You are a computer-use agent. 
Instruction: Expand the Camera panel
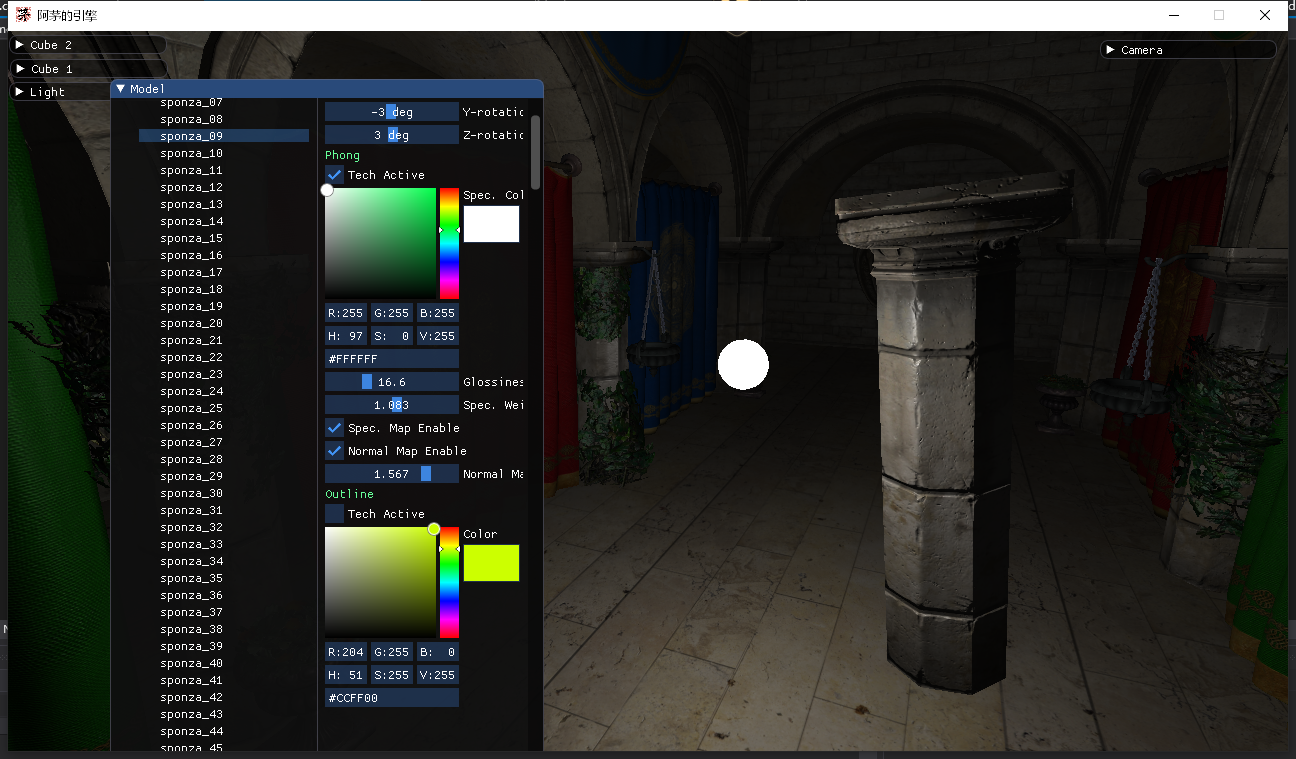1110,50
